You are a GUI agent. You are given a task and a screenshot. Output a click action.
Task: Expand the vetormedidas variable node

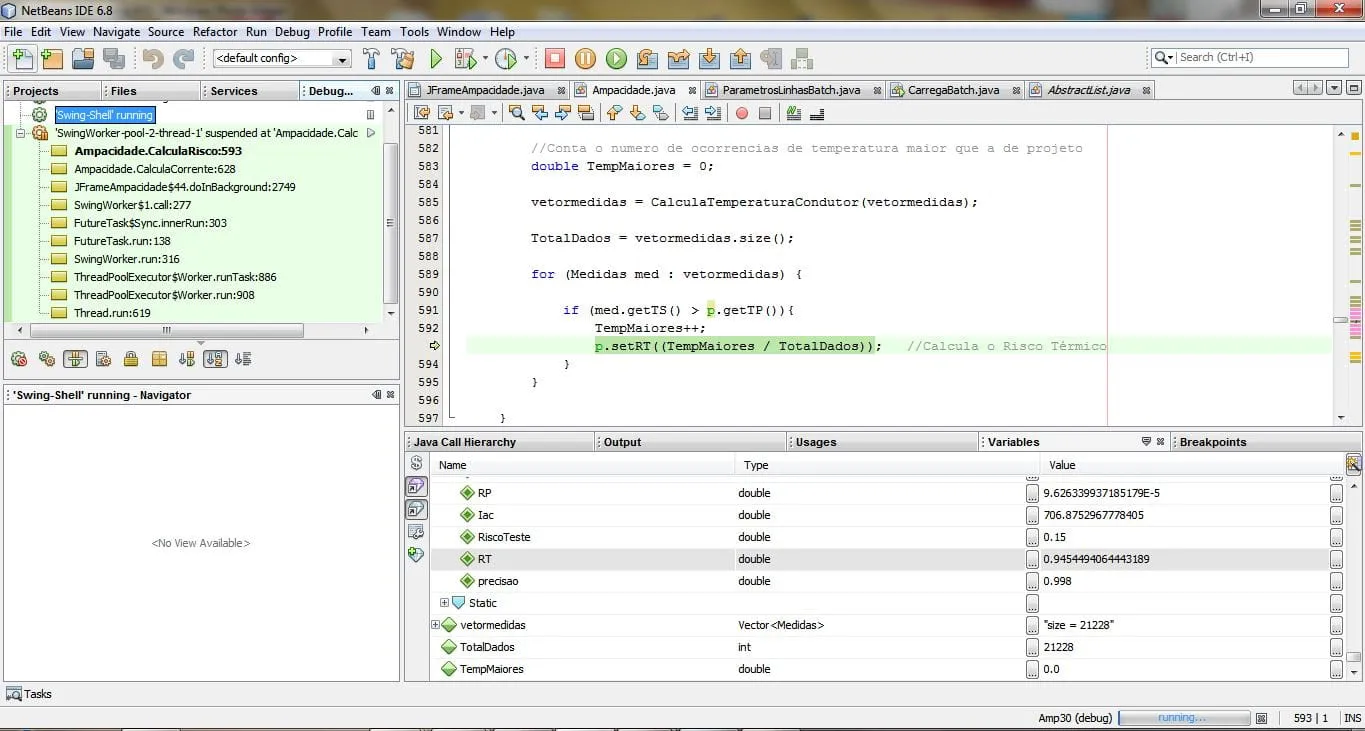click(435, 625)
